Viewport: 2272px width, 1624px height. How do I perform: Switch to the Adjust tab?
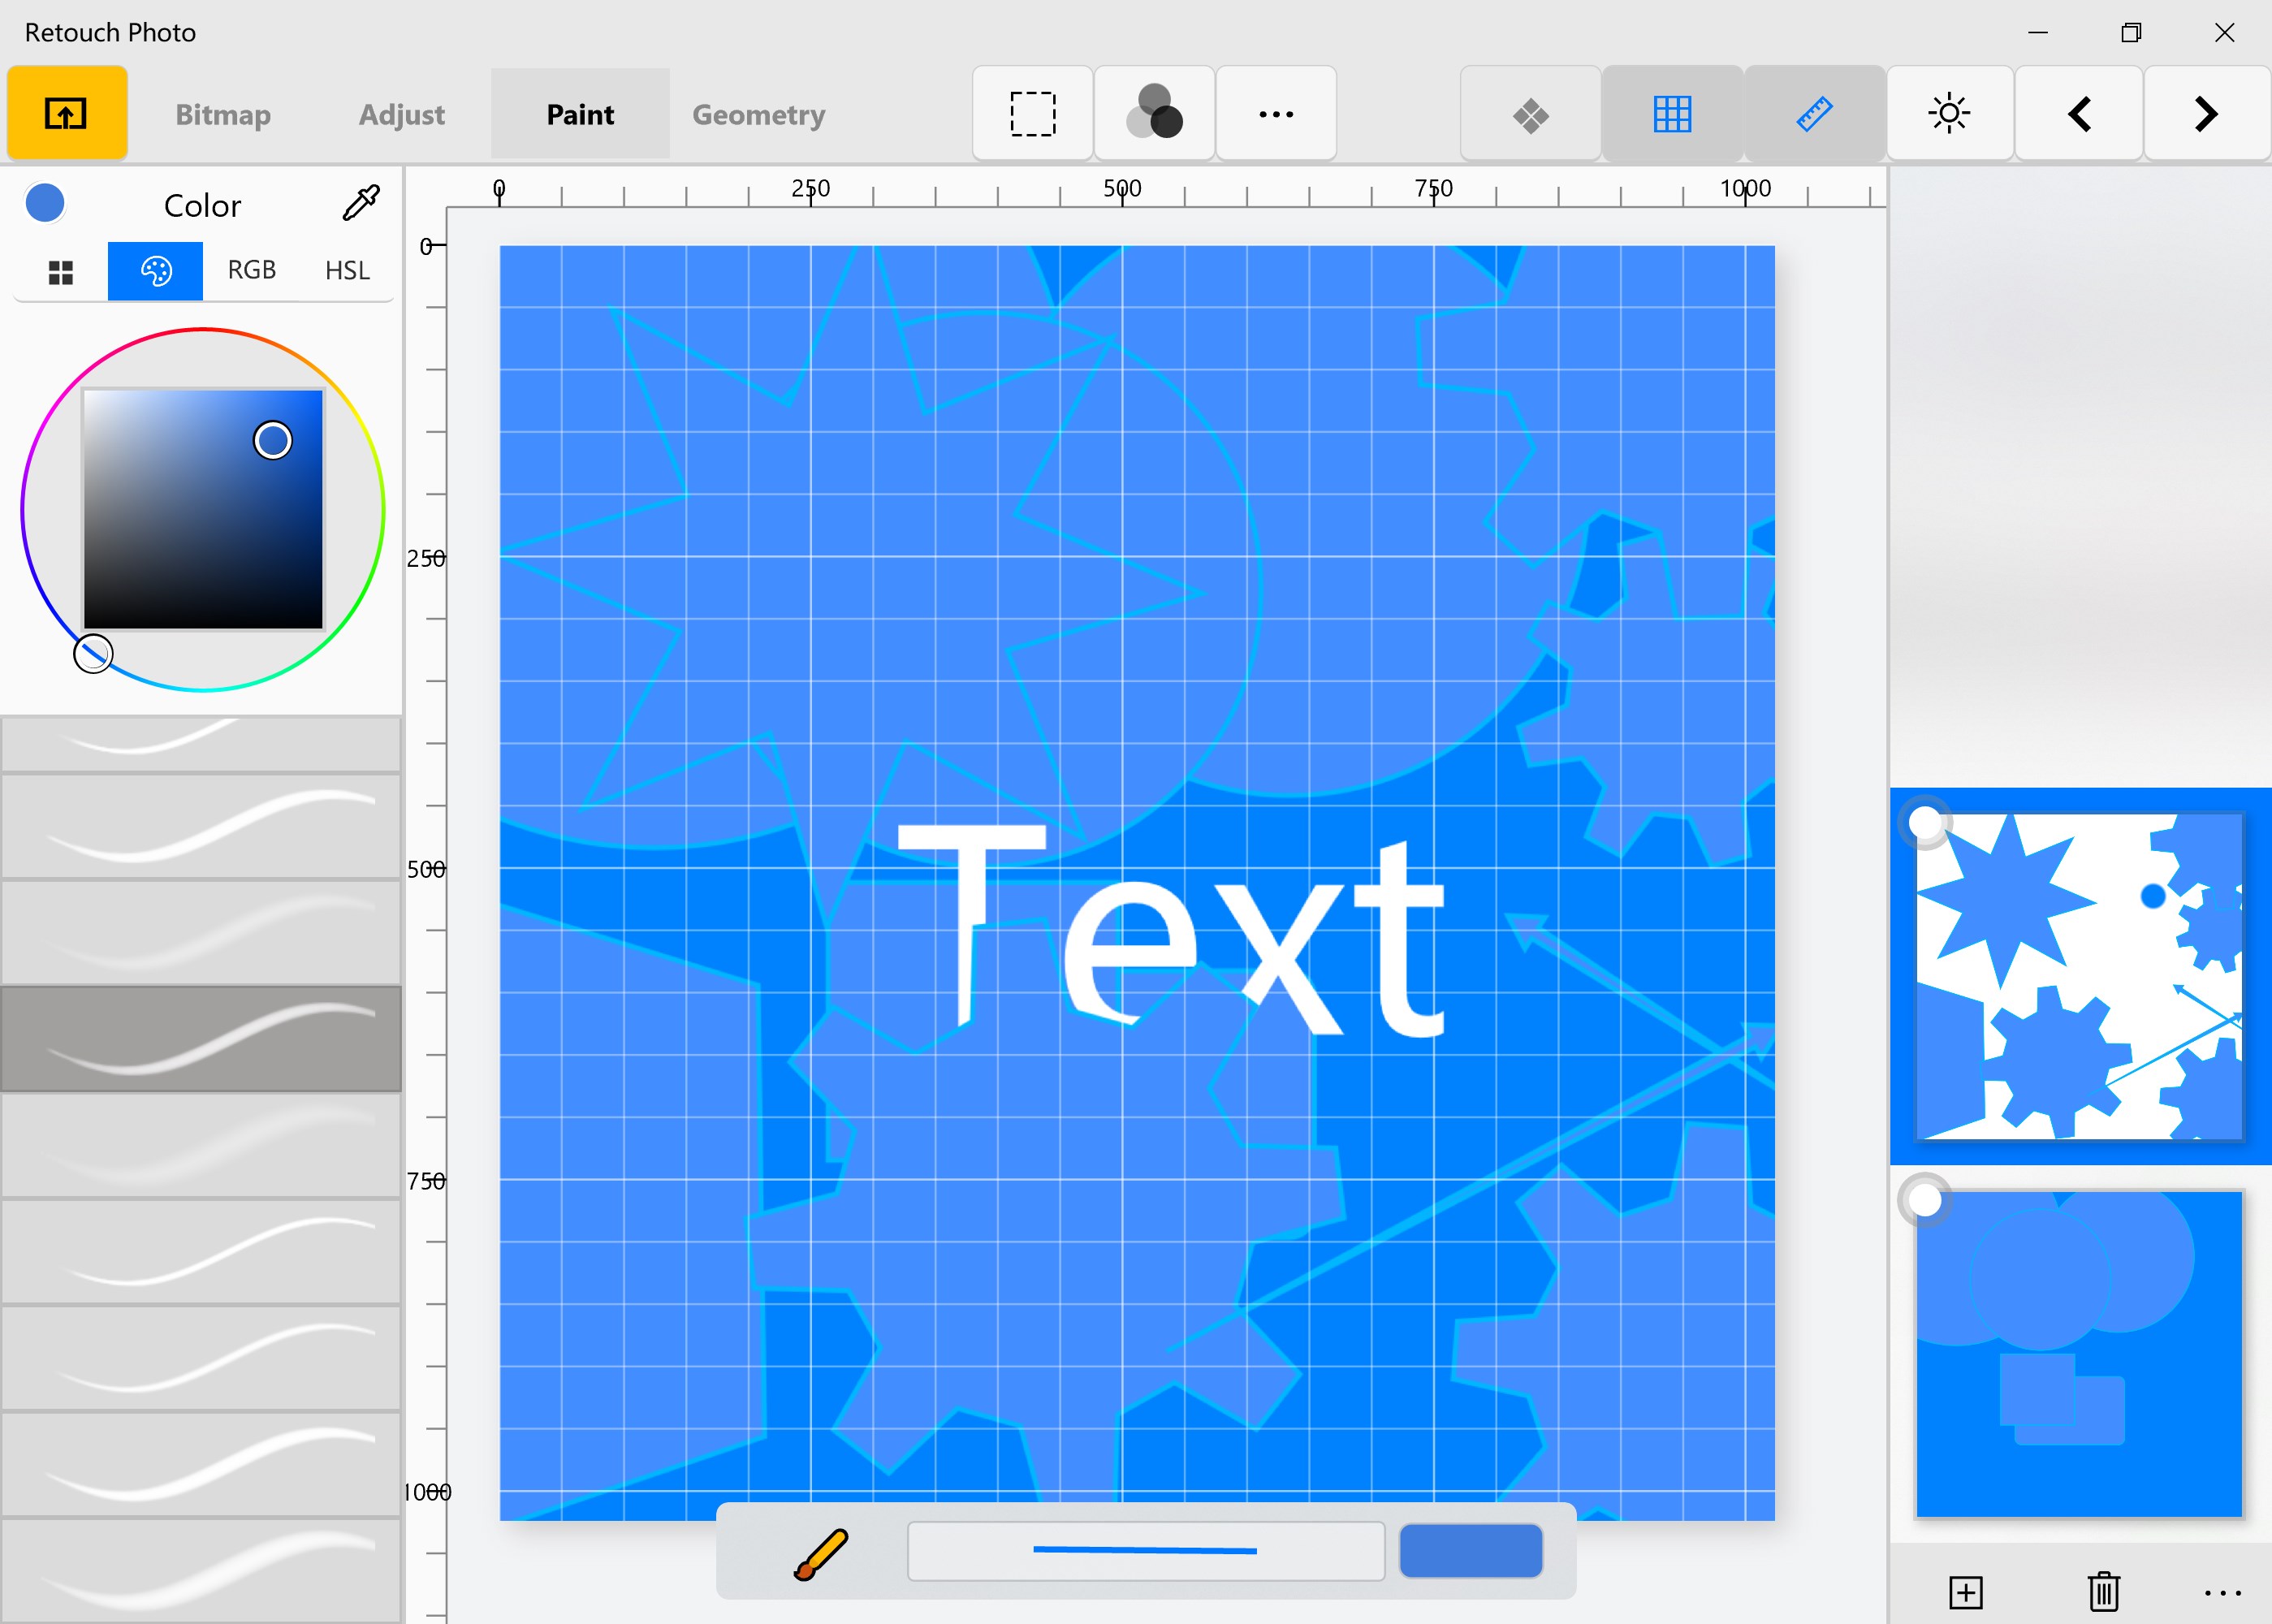401,114
